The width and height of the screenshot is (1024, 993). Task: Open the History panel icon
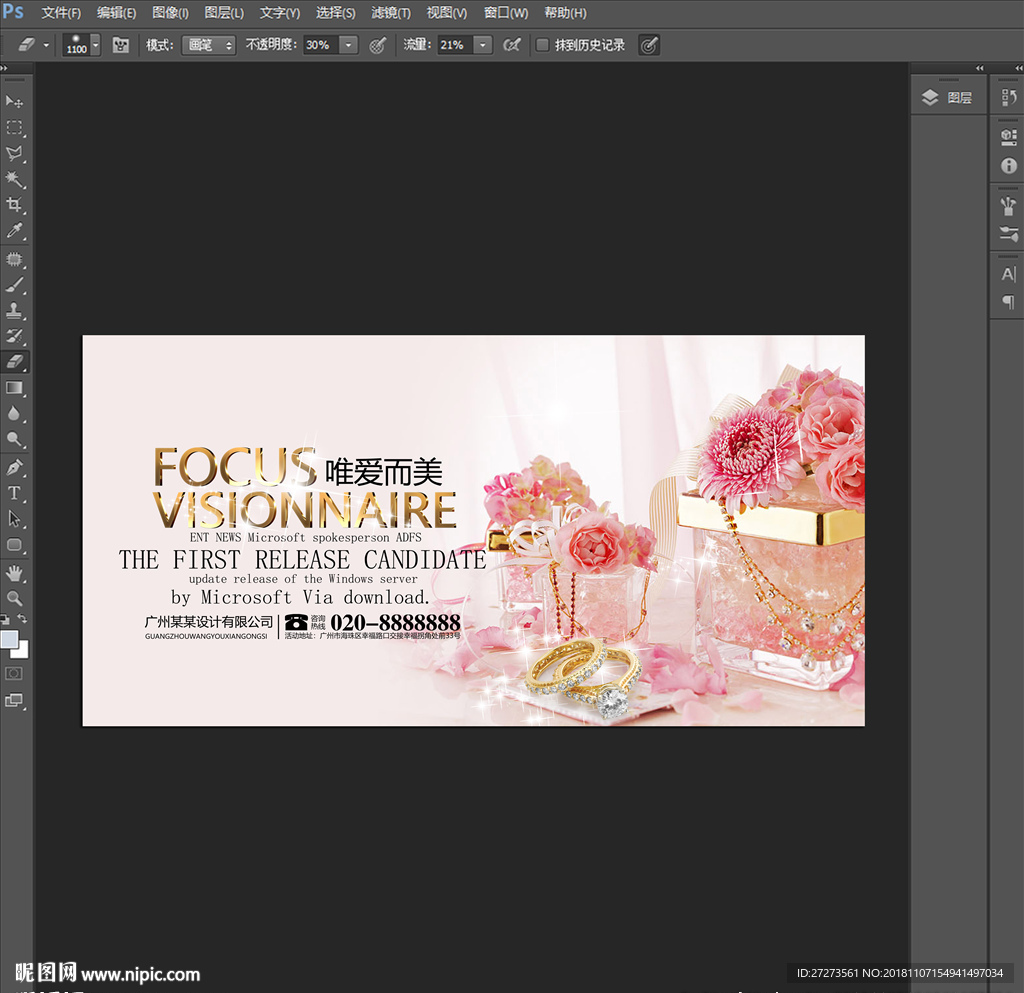(1008, 97)
